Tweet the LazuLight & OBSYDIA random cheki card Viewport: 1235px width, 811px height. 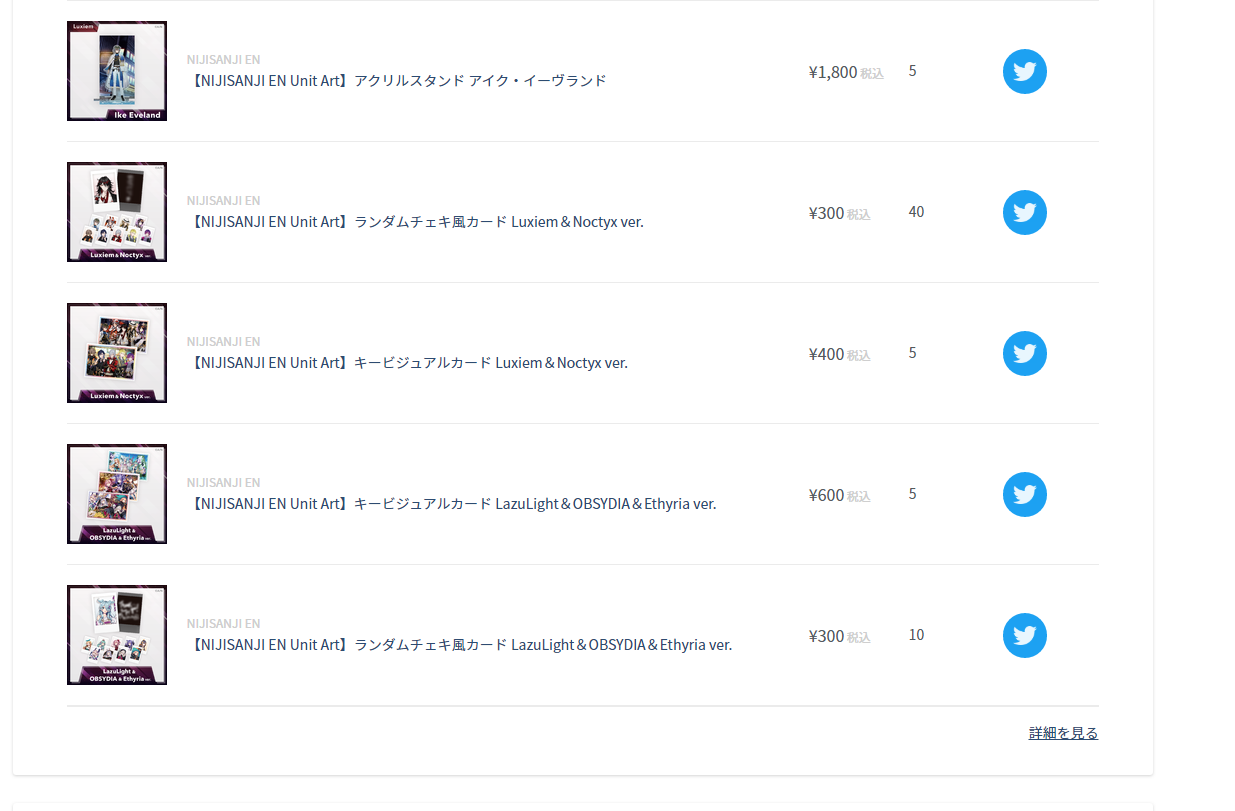coord(1024,635)
